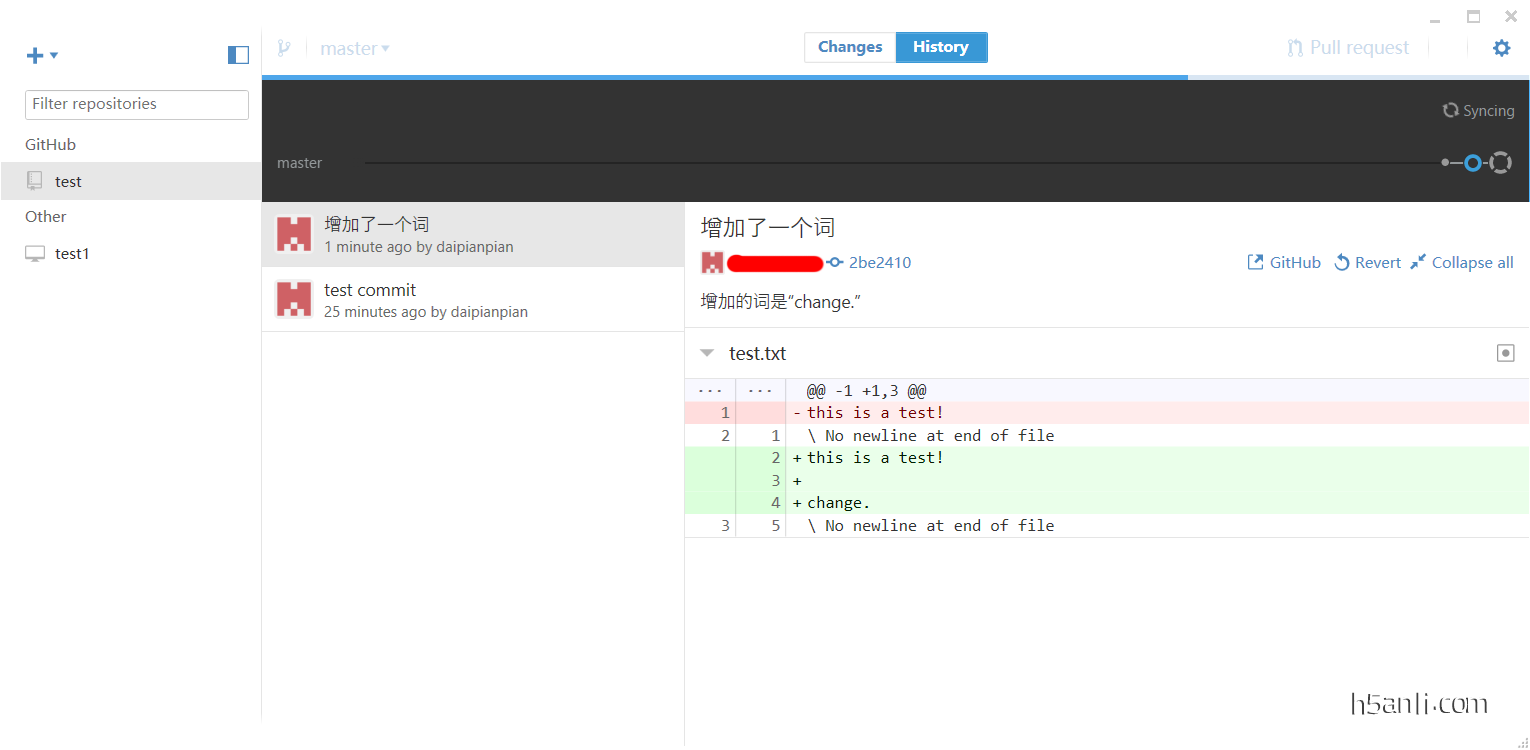This screenshot has width=1530, height=750.
Task: Click commit hash 2be2410
Action: pyautogui.click(x=880, y=263)
